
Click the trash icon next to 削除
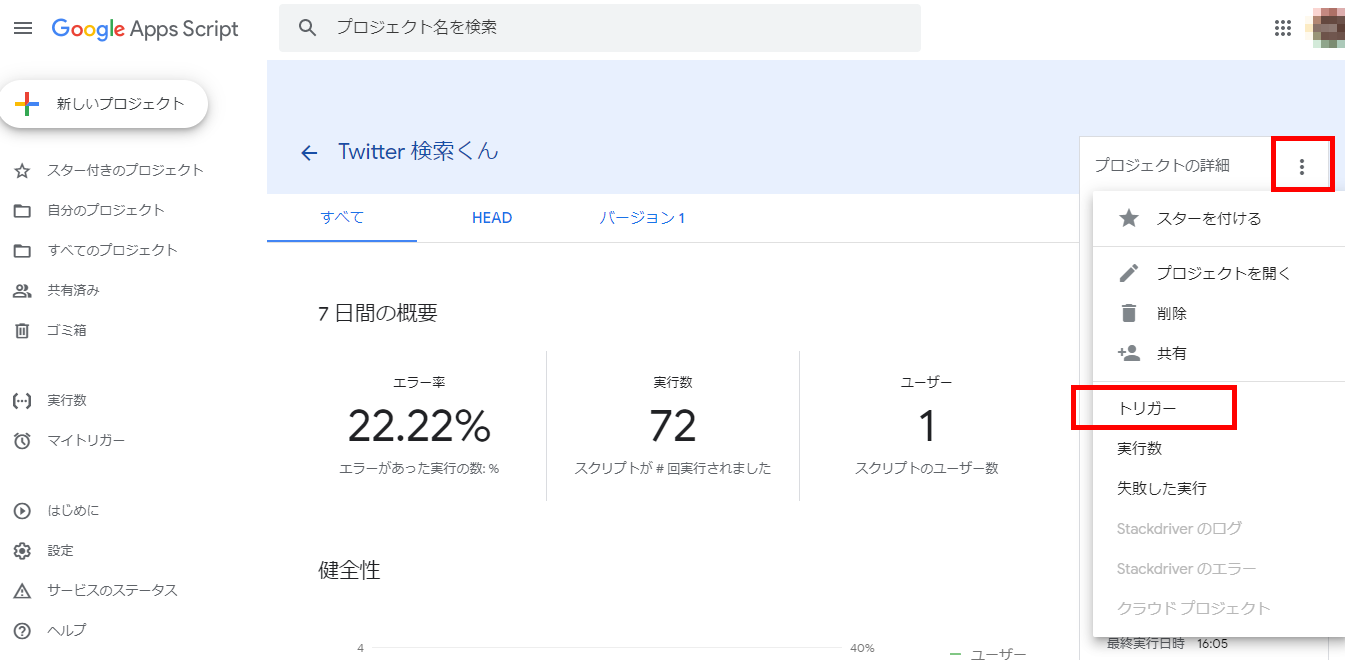(x=1129, y=313)
